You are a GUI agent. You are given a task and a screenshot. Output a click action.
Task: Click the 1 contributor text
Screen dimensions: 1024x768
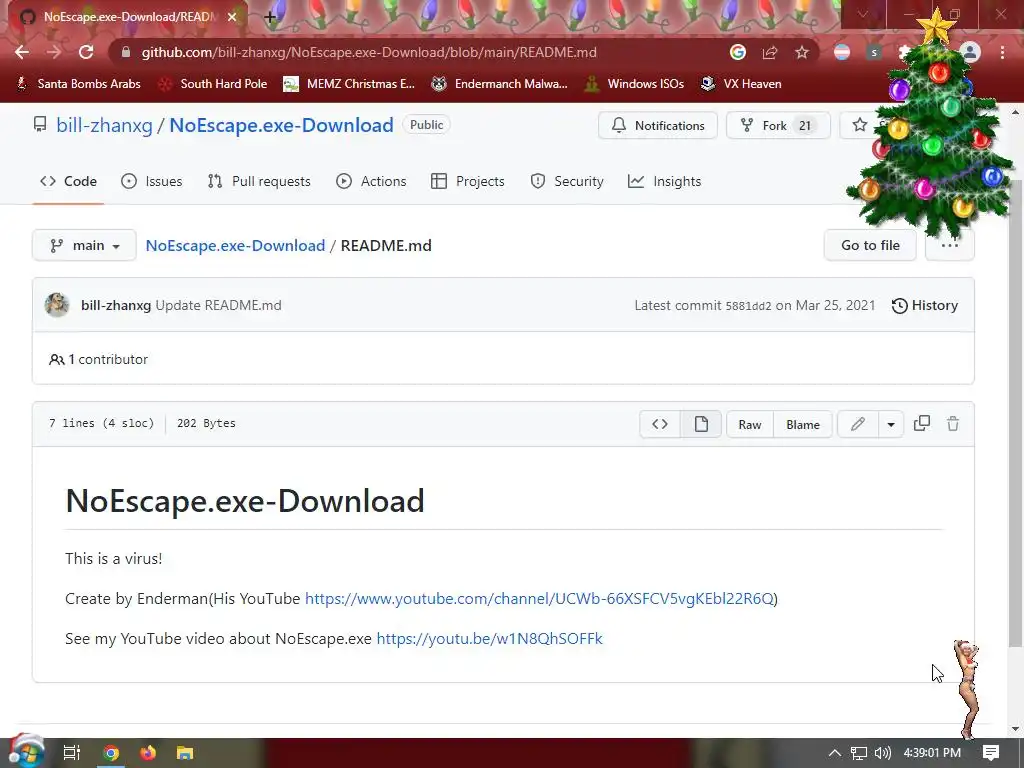(x=99, y=359)
